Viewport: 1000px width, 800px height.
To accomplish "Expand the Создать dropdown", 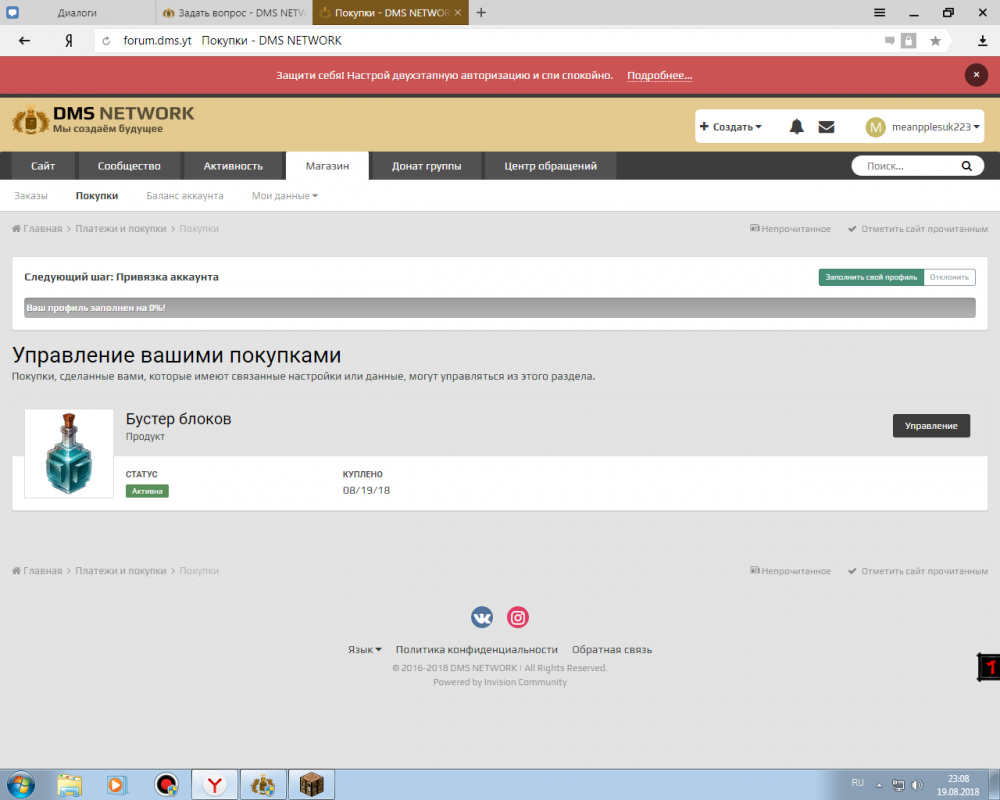I will click(x=730, y=127).
